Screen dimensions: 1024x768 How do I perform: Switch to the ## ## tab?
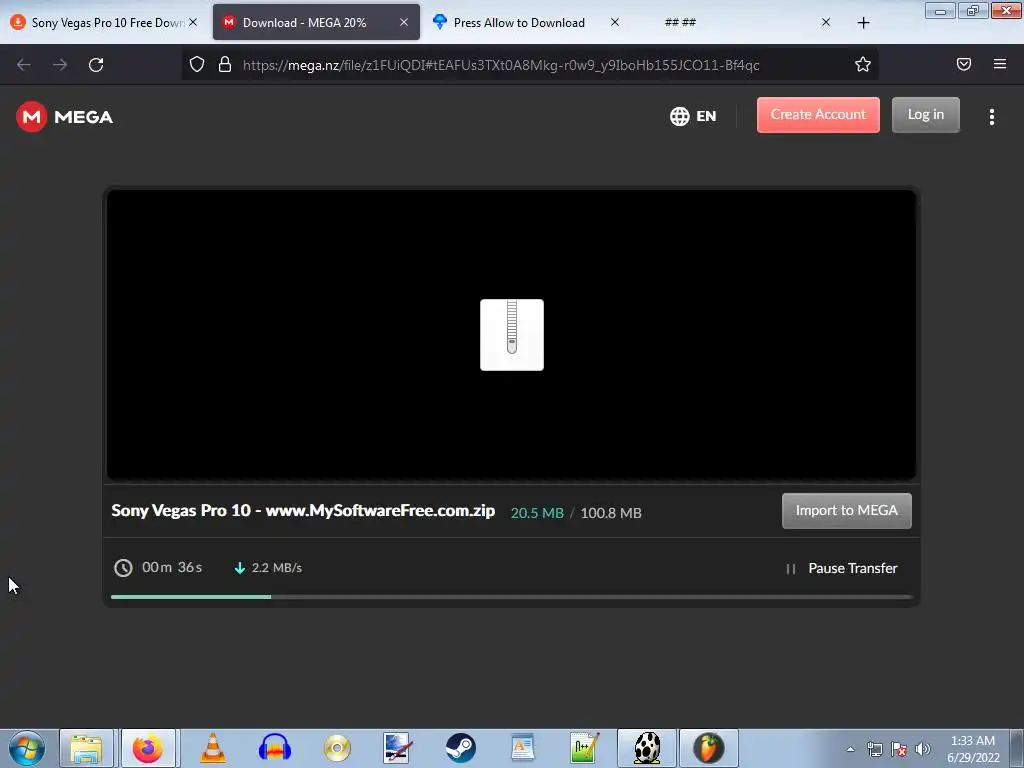point(738,22)
